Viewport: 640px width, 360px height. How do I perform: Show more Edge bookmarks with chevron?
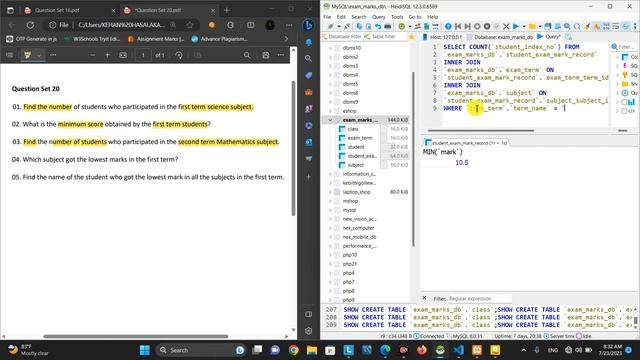point(286,39)
